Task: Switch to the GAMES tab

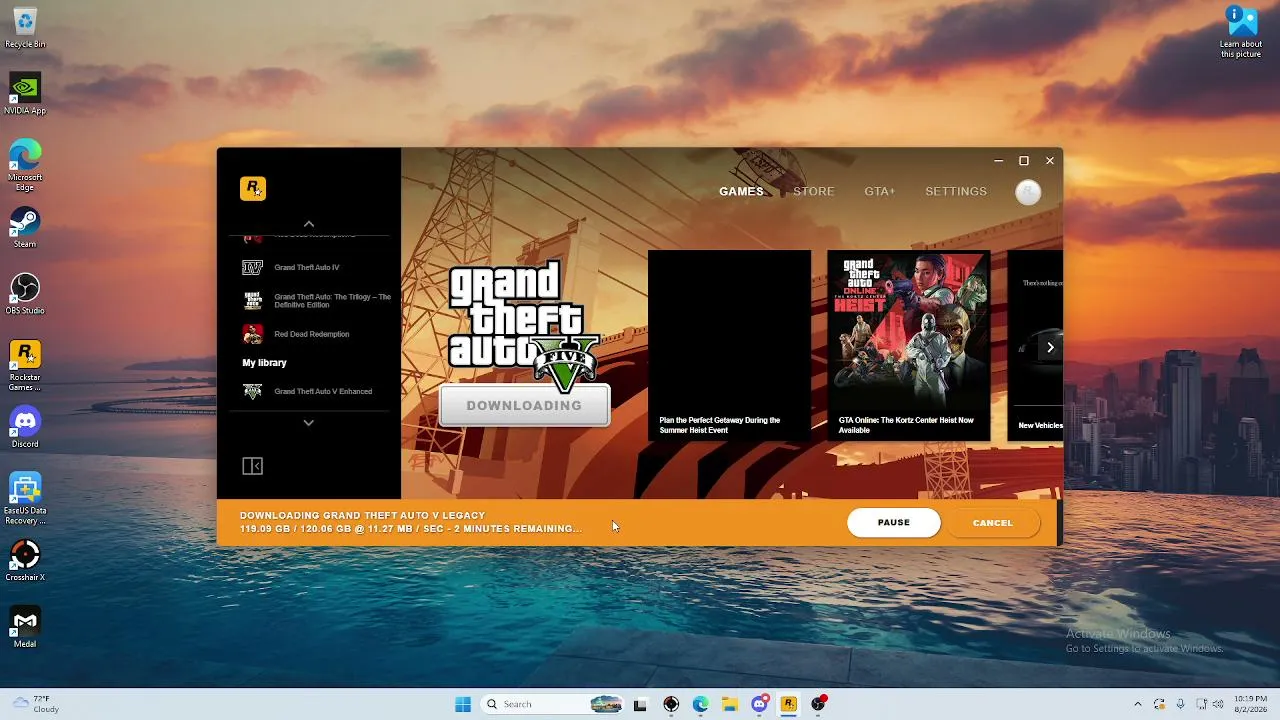Action: click(741, 191)
